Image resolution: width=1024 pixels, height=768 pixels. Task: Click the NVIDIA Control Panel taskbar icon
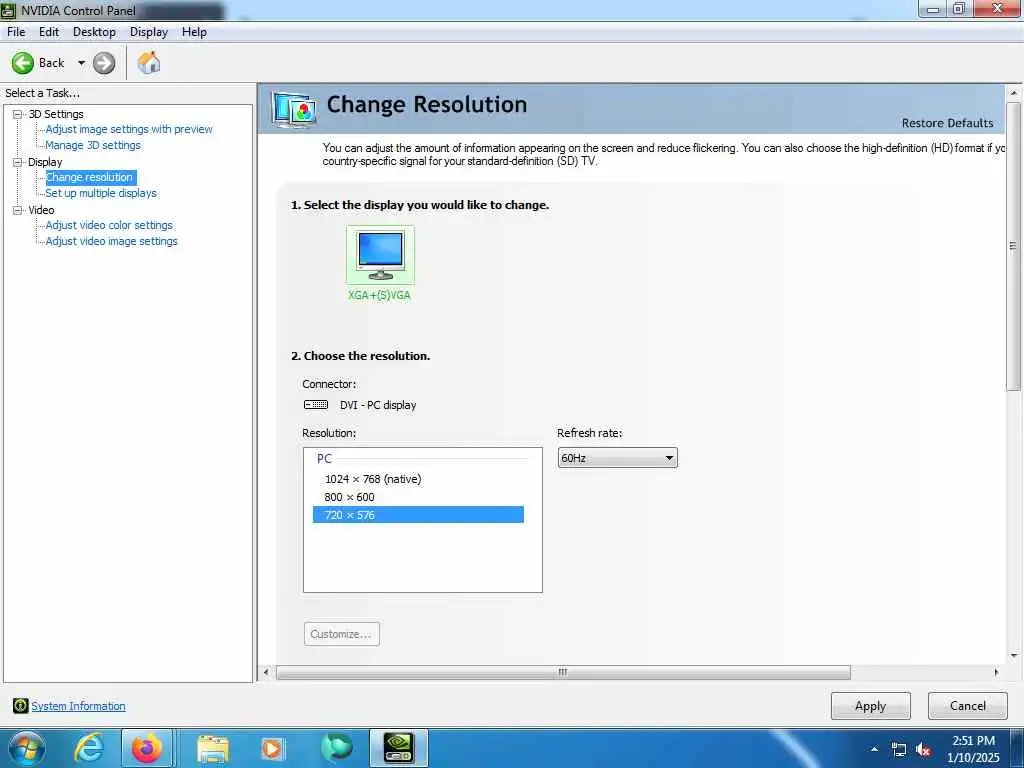(x=398, y=748)
